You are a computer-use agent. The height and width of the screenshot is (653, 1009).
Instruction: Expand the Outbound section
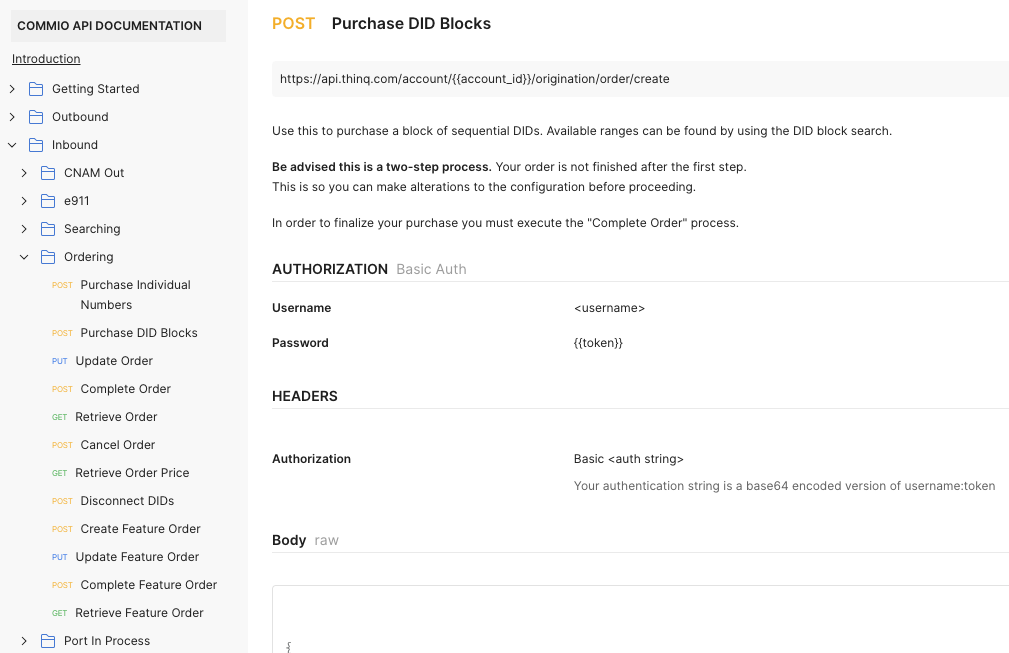[12, 116]
